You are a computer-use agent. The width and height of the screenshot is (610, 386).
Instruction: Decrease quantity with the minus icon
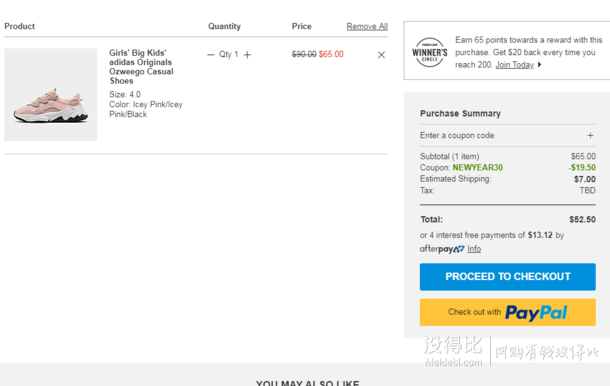pos(210,55)
